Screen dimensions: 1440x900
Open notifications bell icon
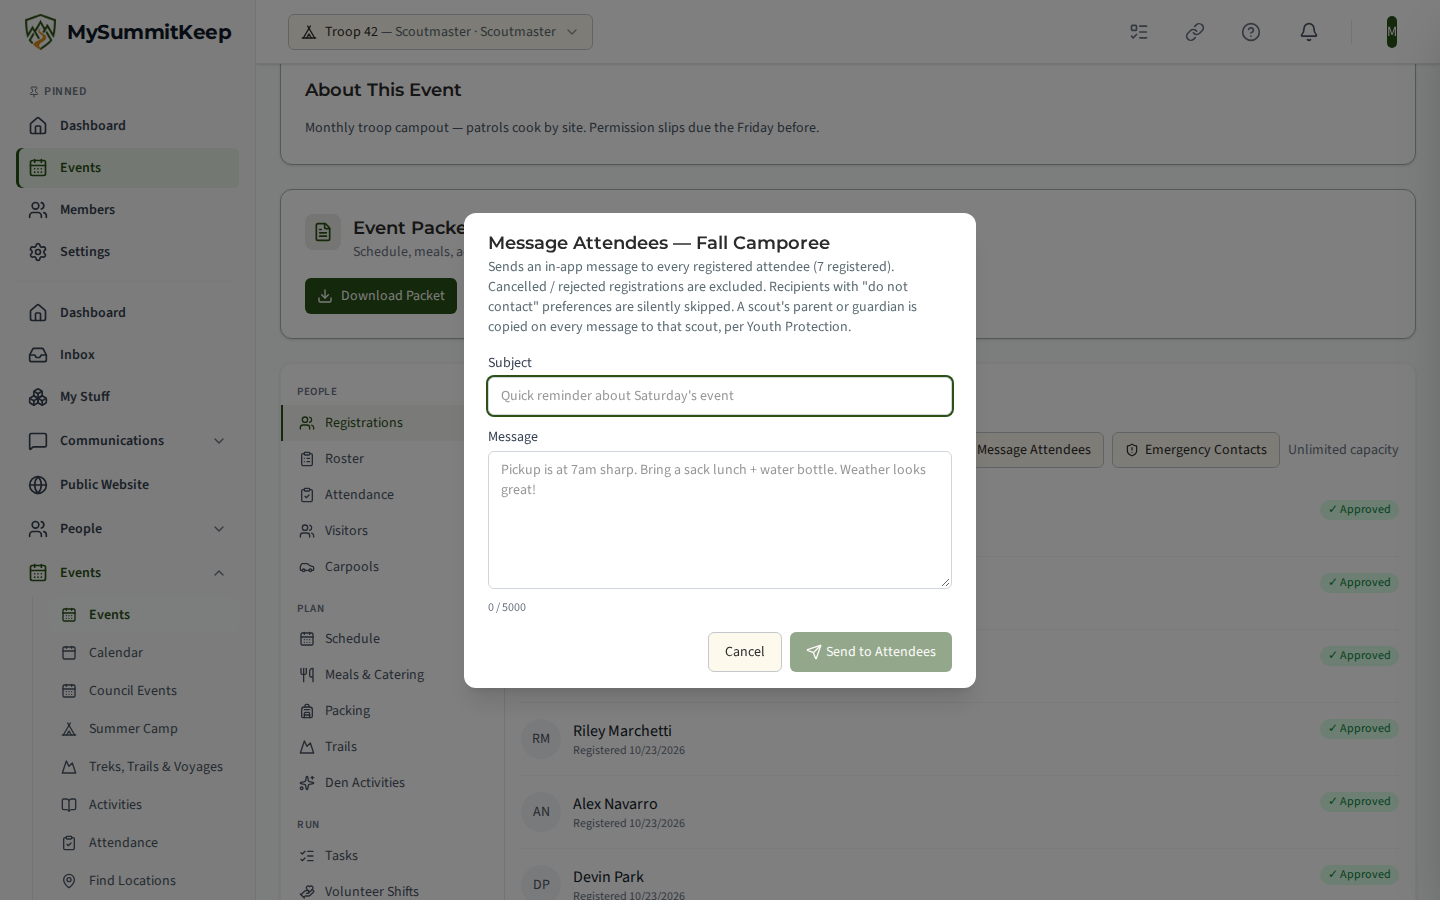tap(1309, 32)
